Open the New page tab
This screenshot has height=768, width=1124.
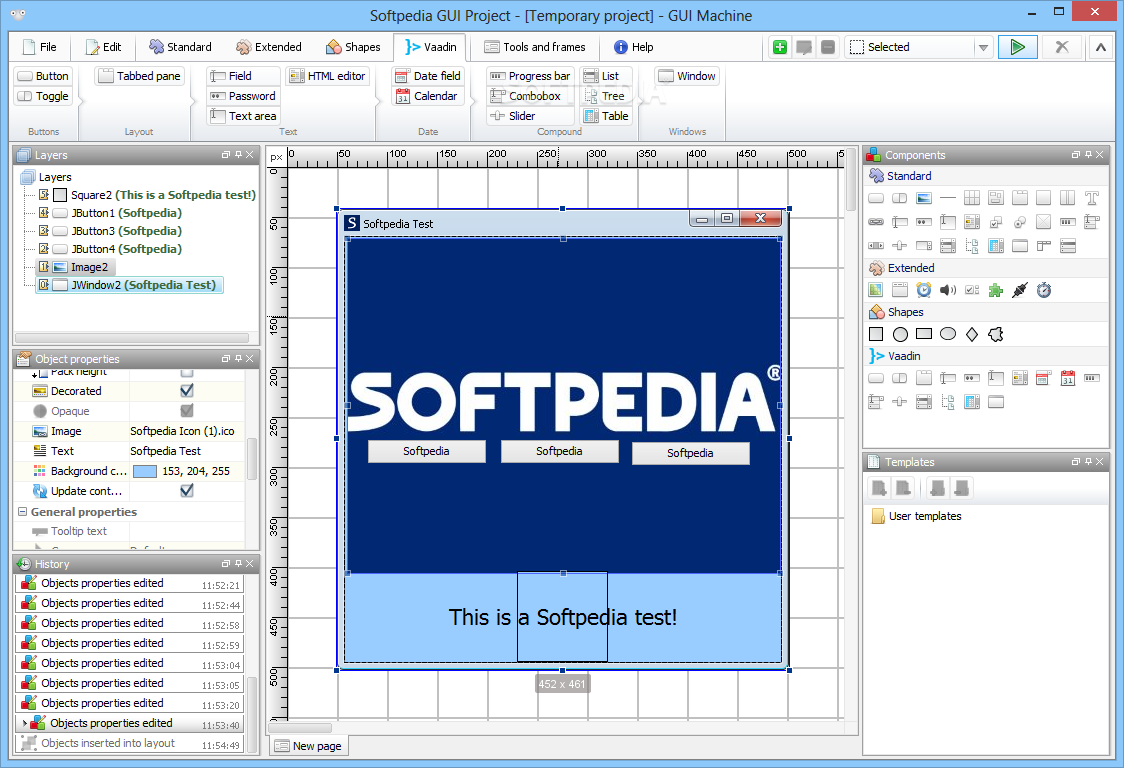(x=308, y=746)
